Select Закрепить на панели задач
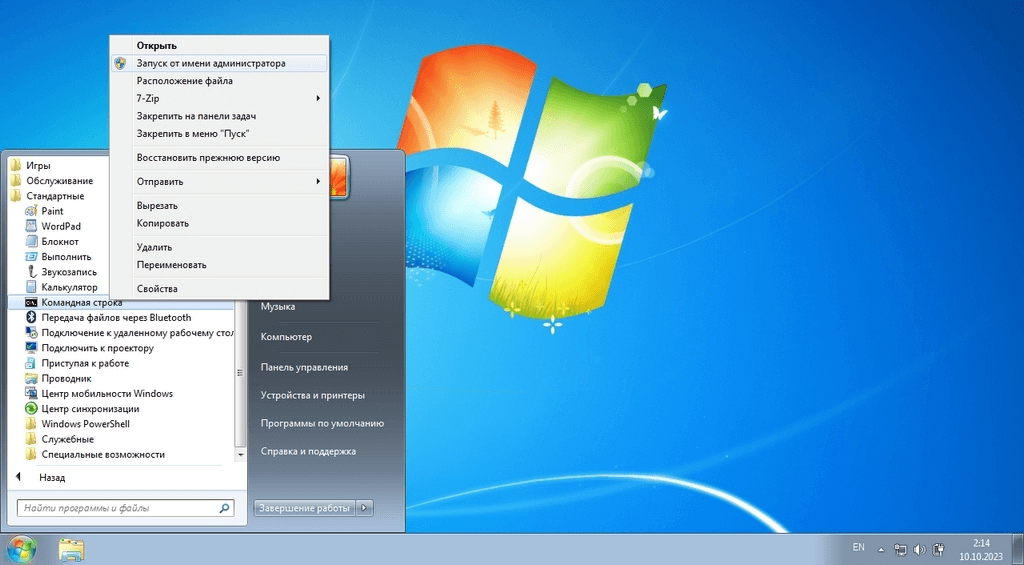This screenshot has width=1024, height=565. 219,116
